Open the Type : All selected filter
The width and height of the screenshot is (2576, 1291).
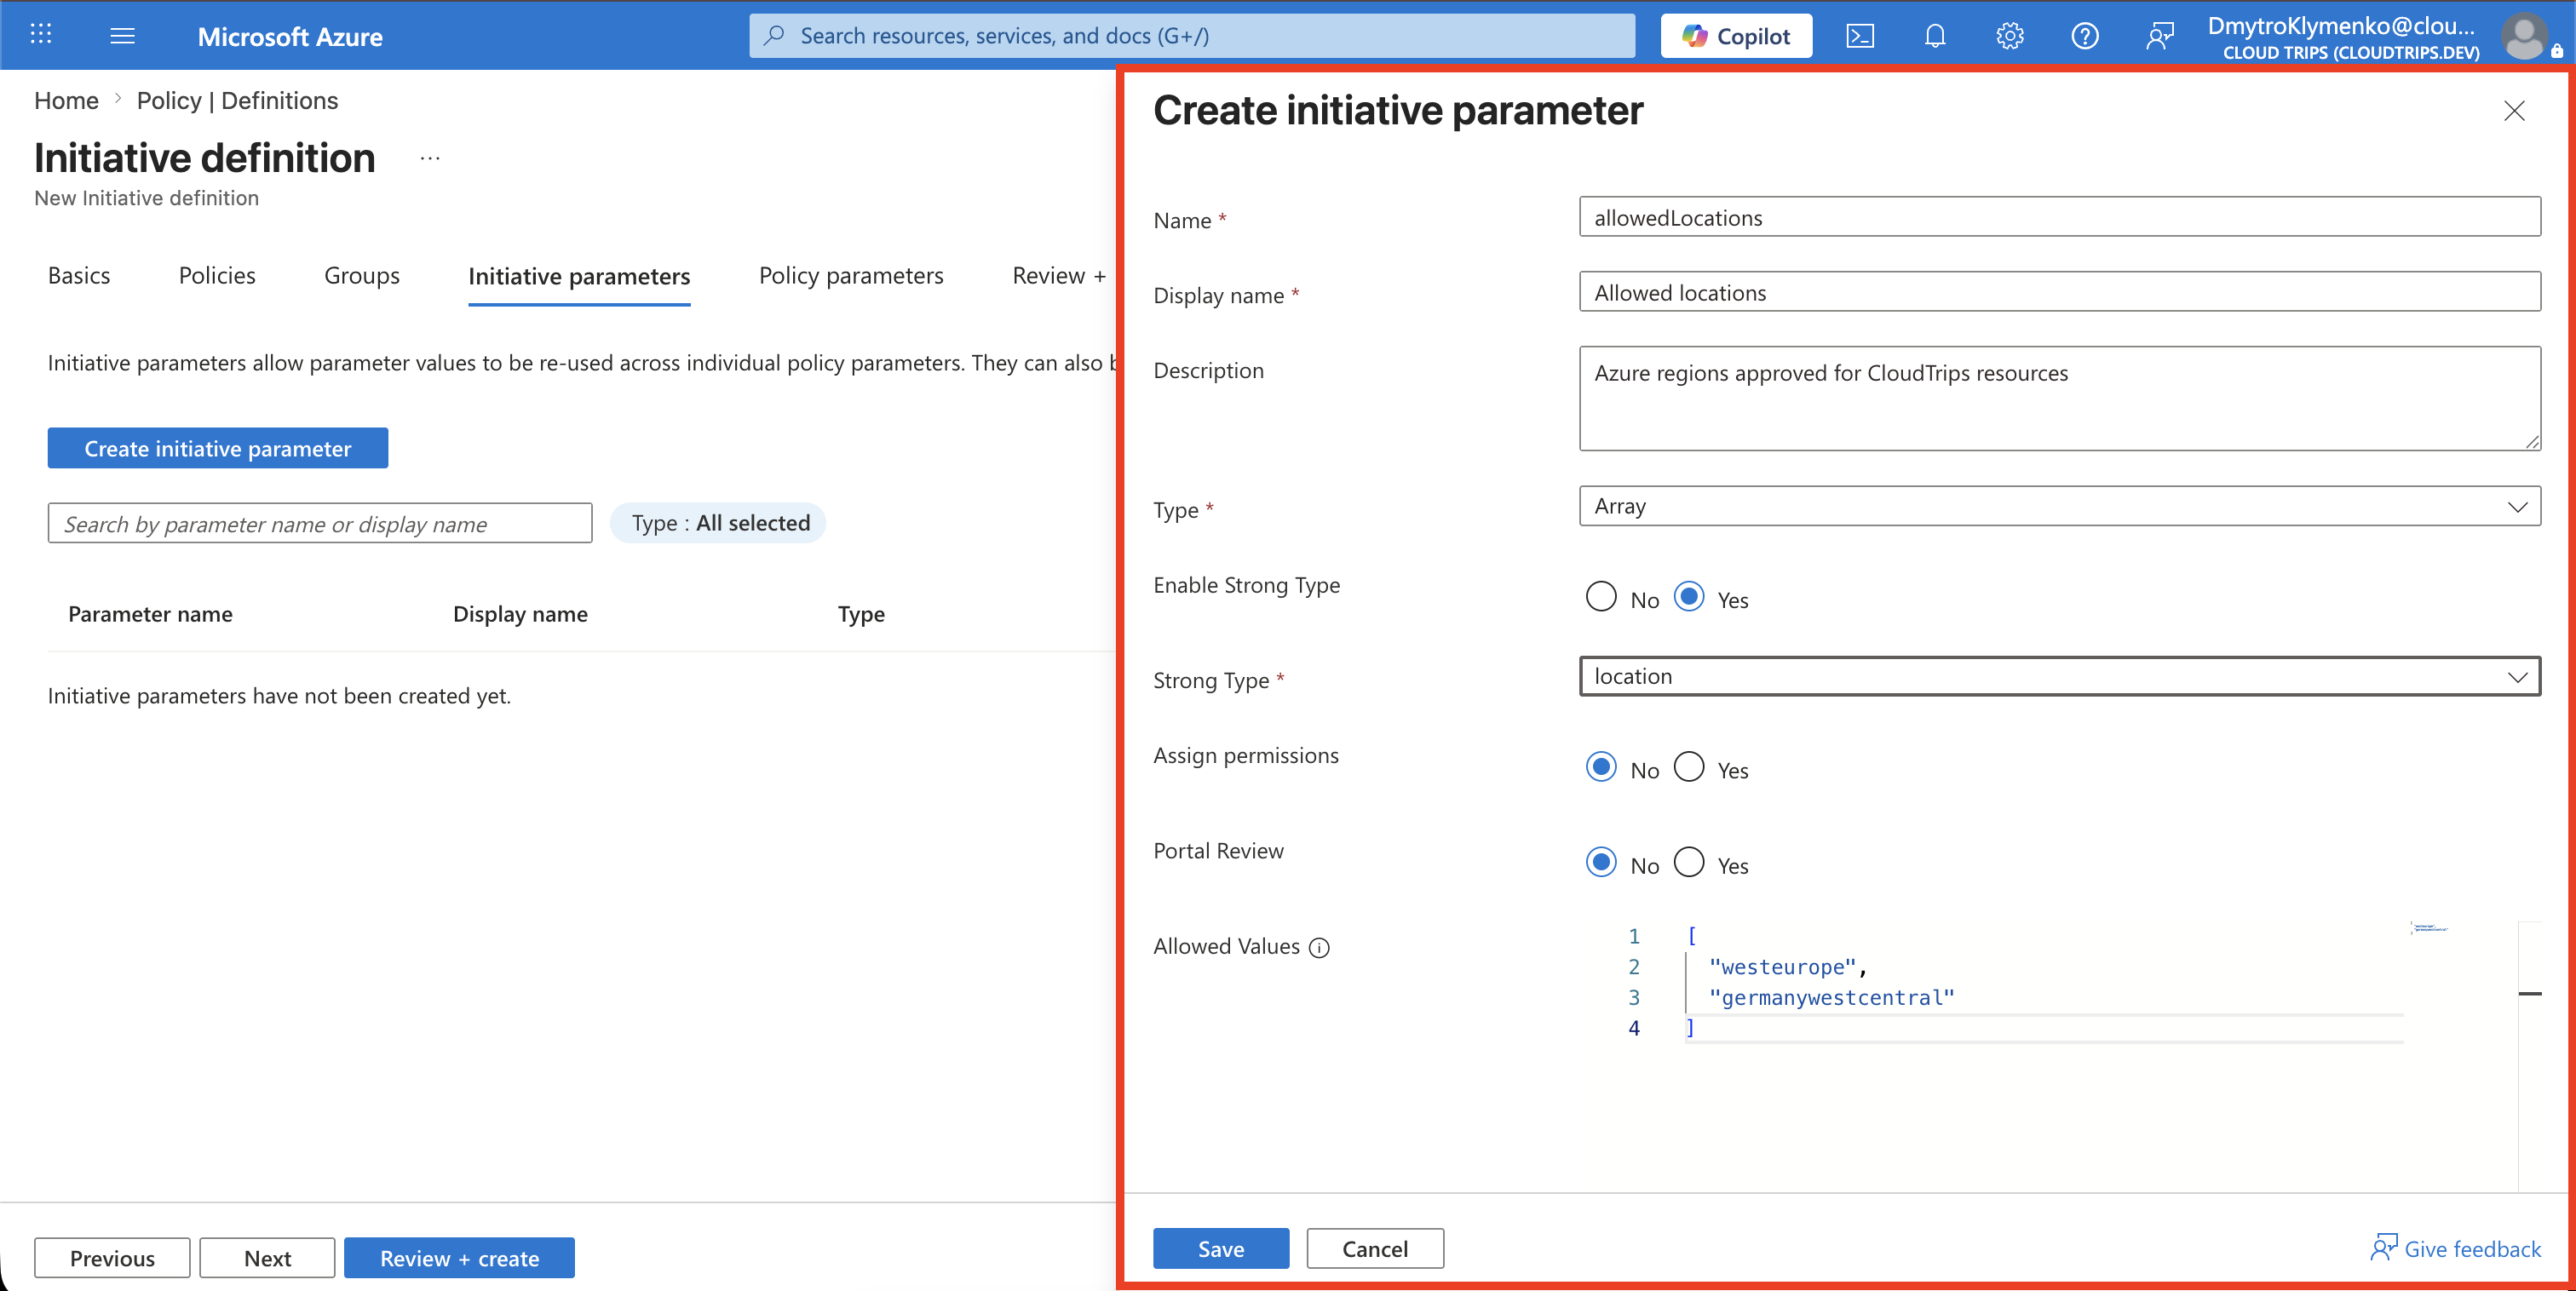(718, 523)
